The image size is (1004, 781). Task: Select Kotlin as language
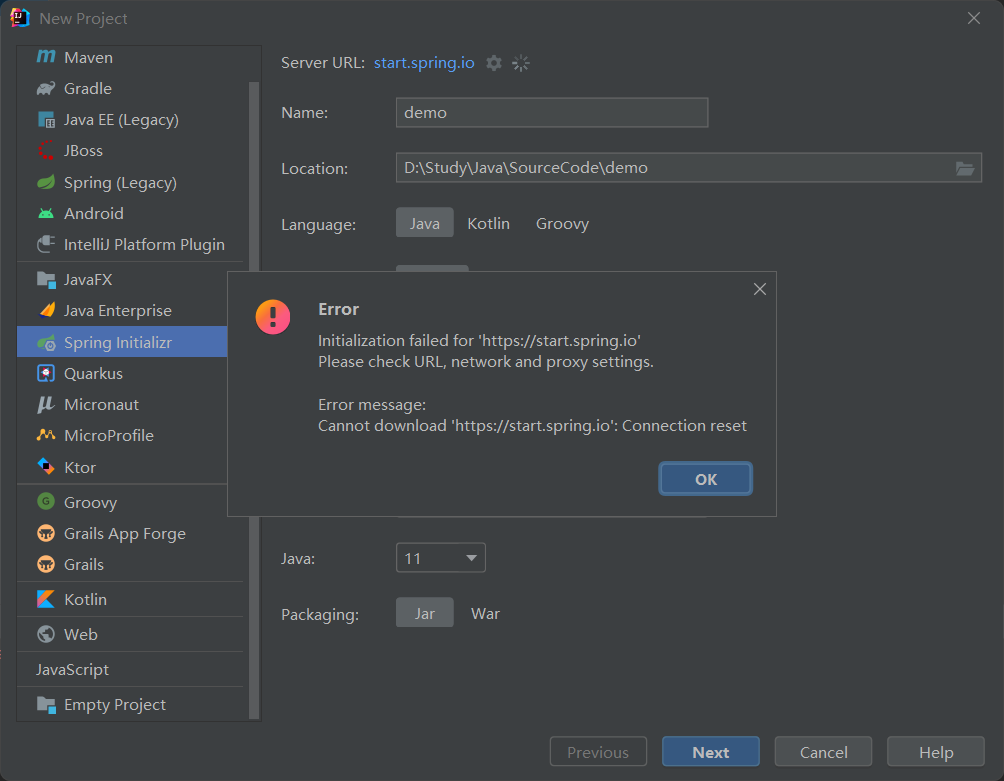point(489,223)
